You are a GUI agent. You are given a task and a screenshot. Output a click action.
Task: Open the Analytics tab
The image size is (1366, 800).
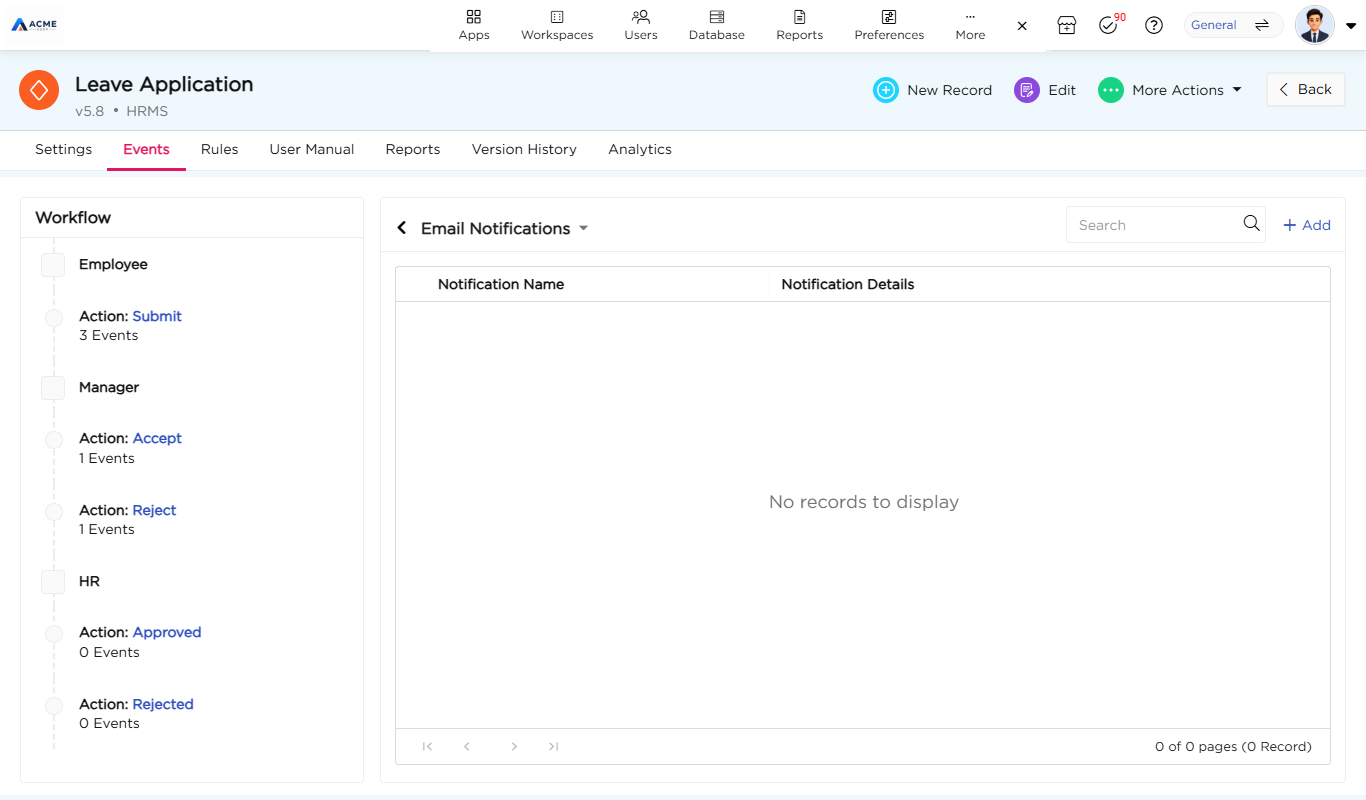639,149
